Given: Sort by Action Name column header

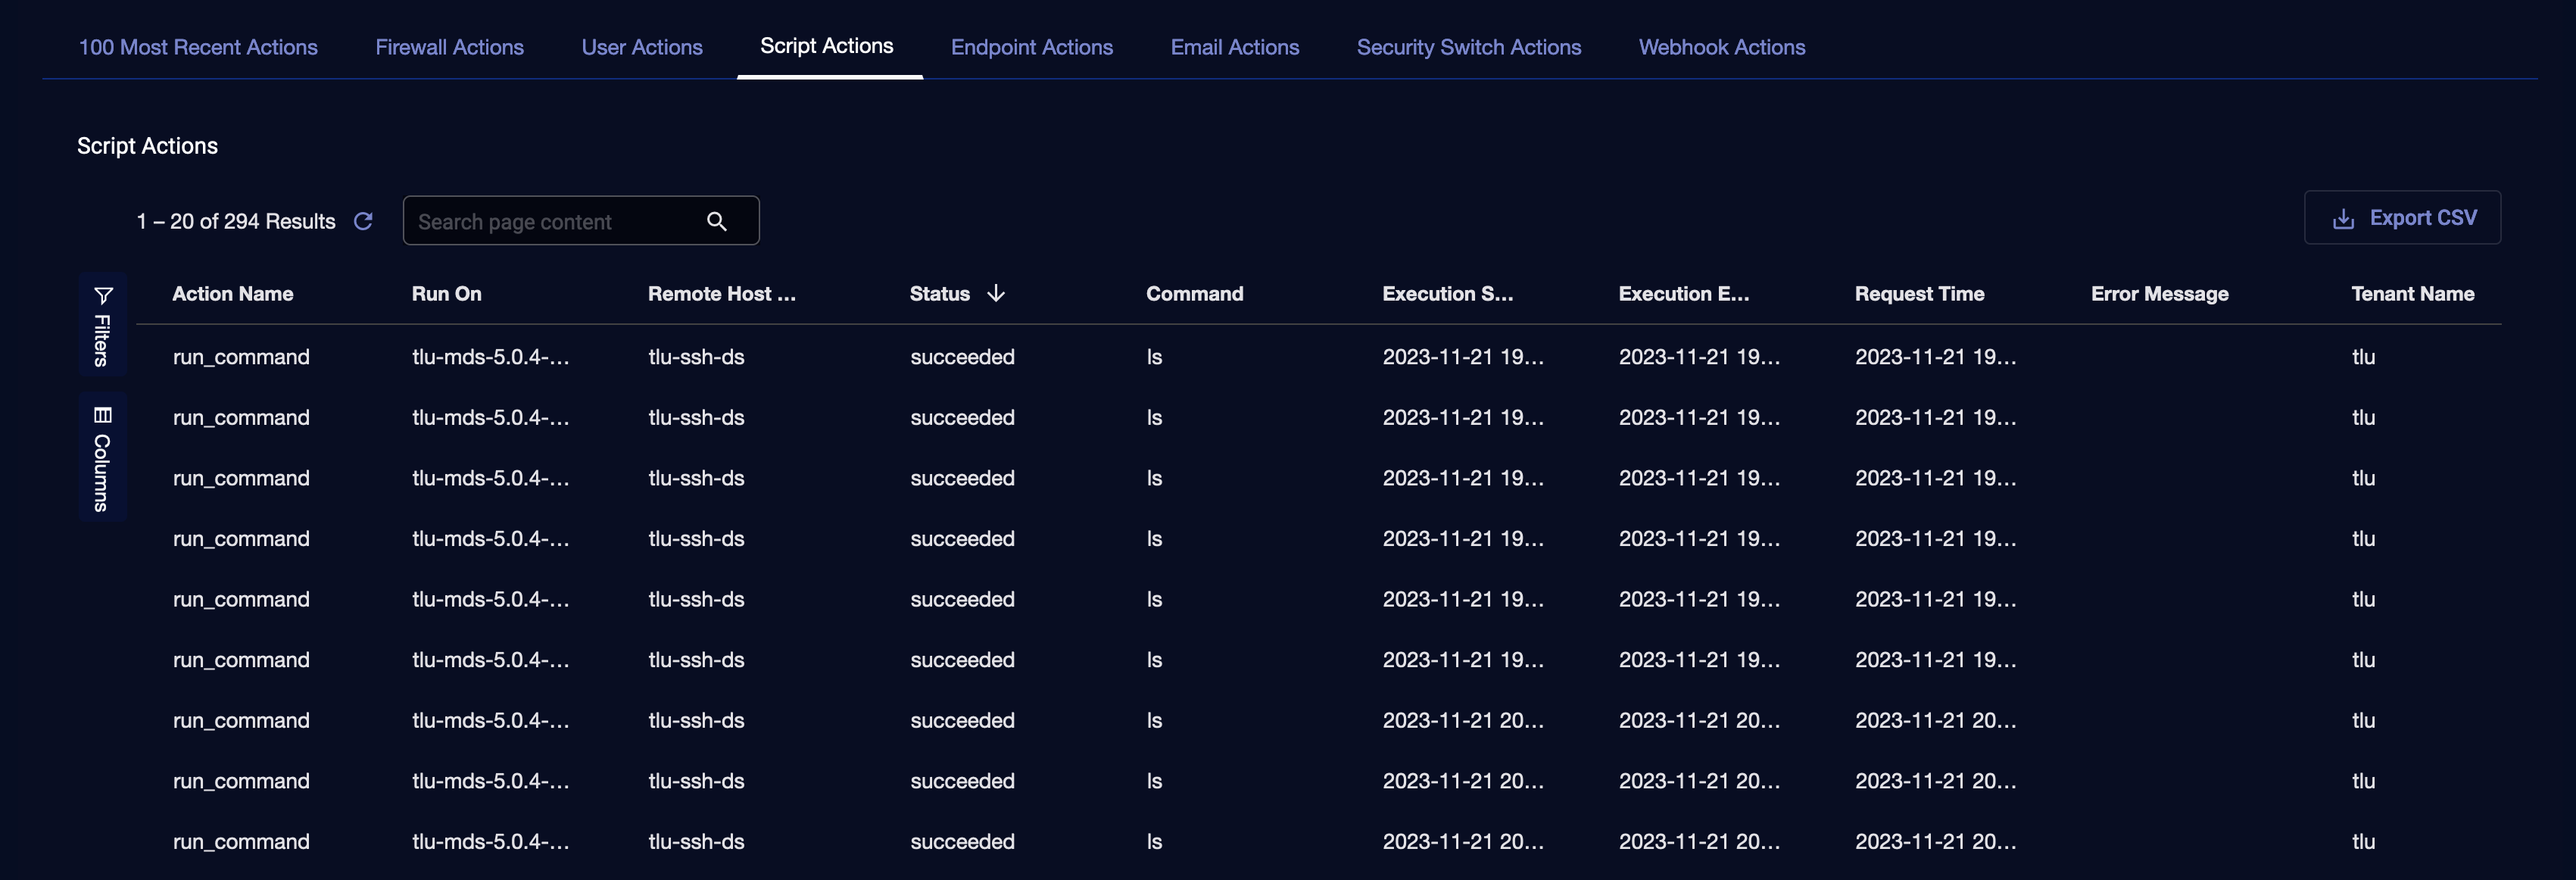Looking at the screenshot, I should (233, 294).
